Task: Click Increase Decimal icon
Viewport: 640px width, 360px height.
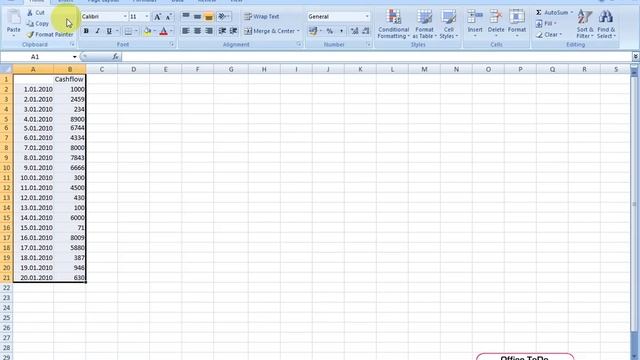Action: tap(354, 31)
